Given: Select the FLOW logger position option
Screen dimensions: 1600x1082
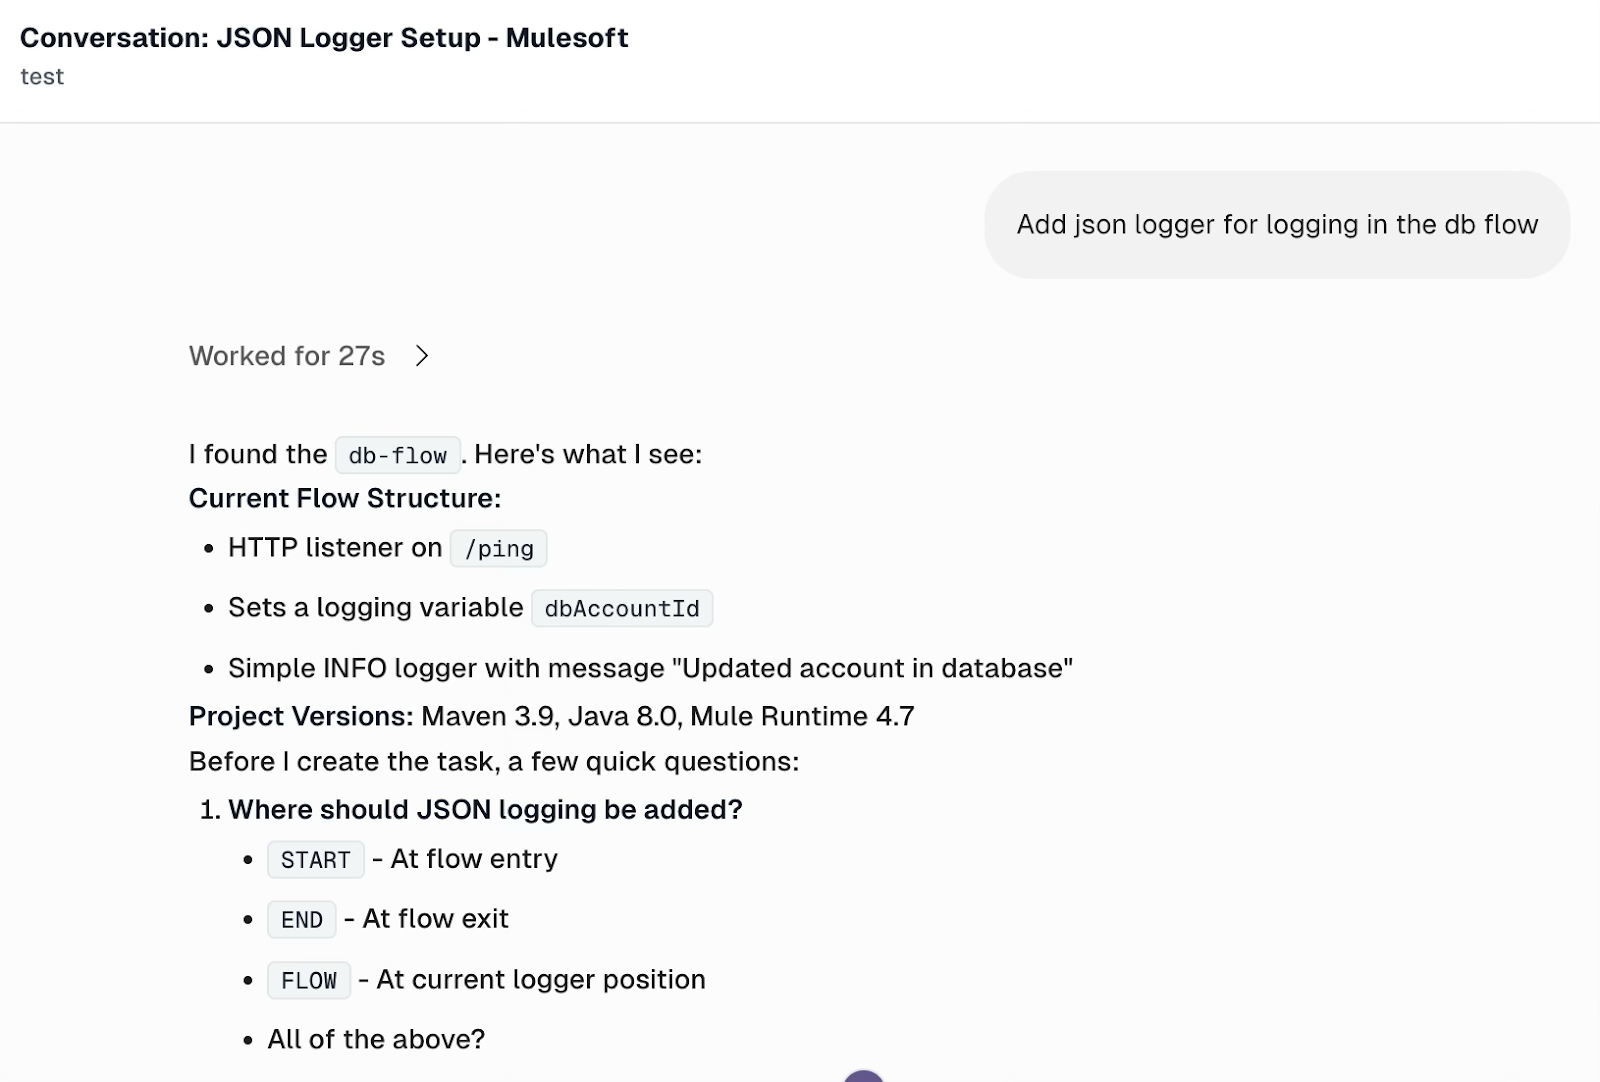Looking at the screenshot, I should pyautogui.click(x=308, y=980).
